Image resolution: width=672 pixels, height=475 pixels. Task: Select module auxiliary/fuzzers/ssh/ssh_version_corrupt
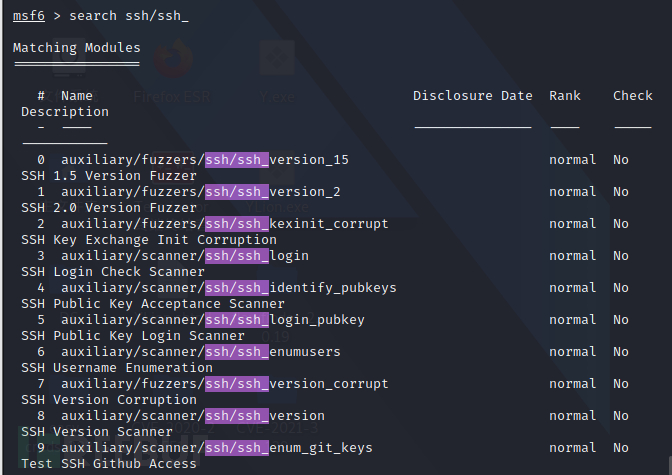225,384
